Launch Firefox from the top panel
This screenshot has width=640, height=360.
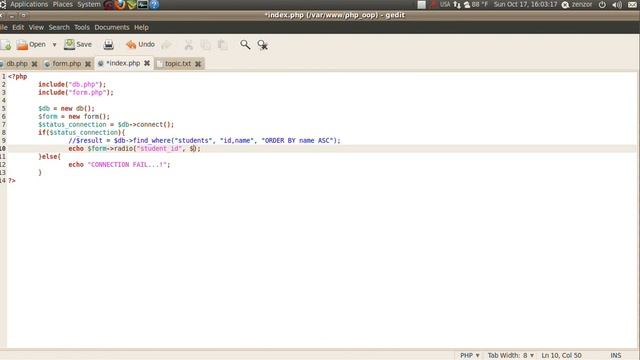120,4
